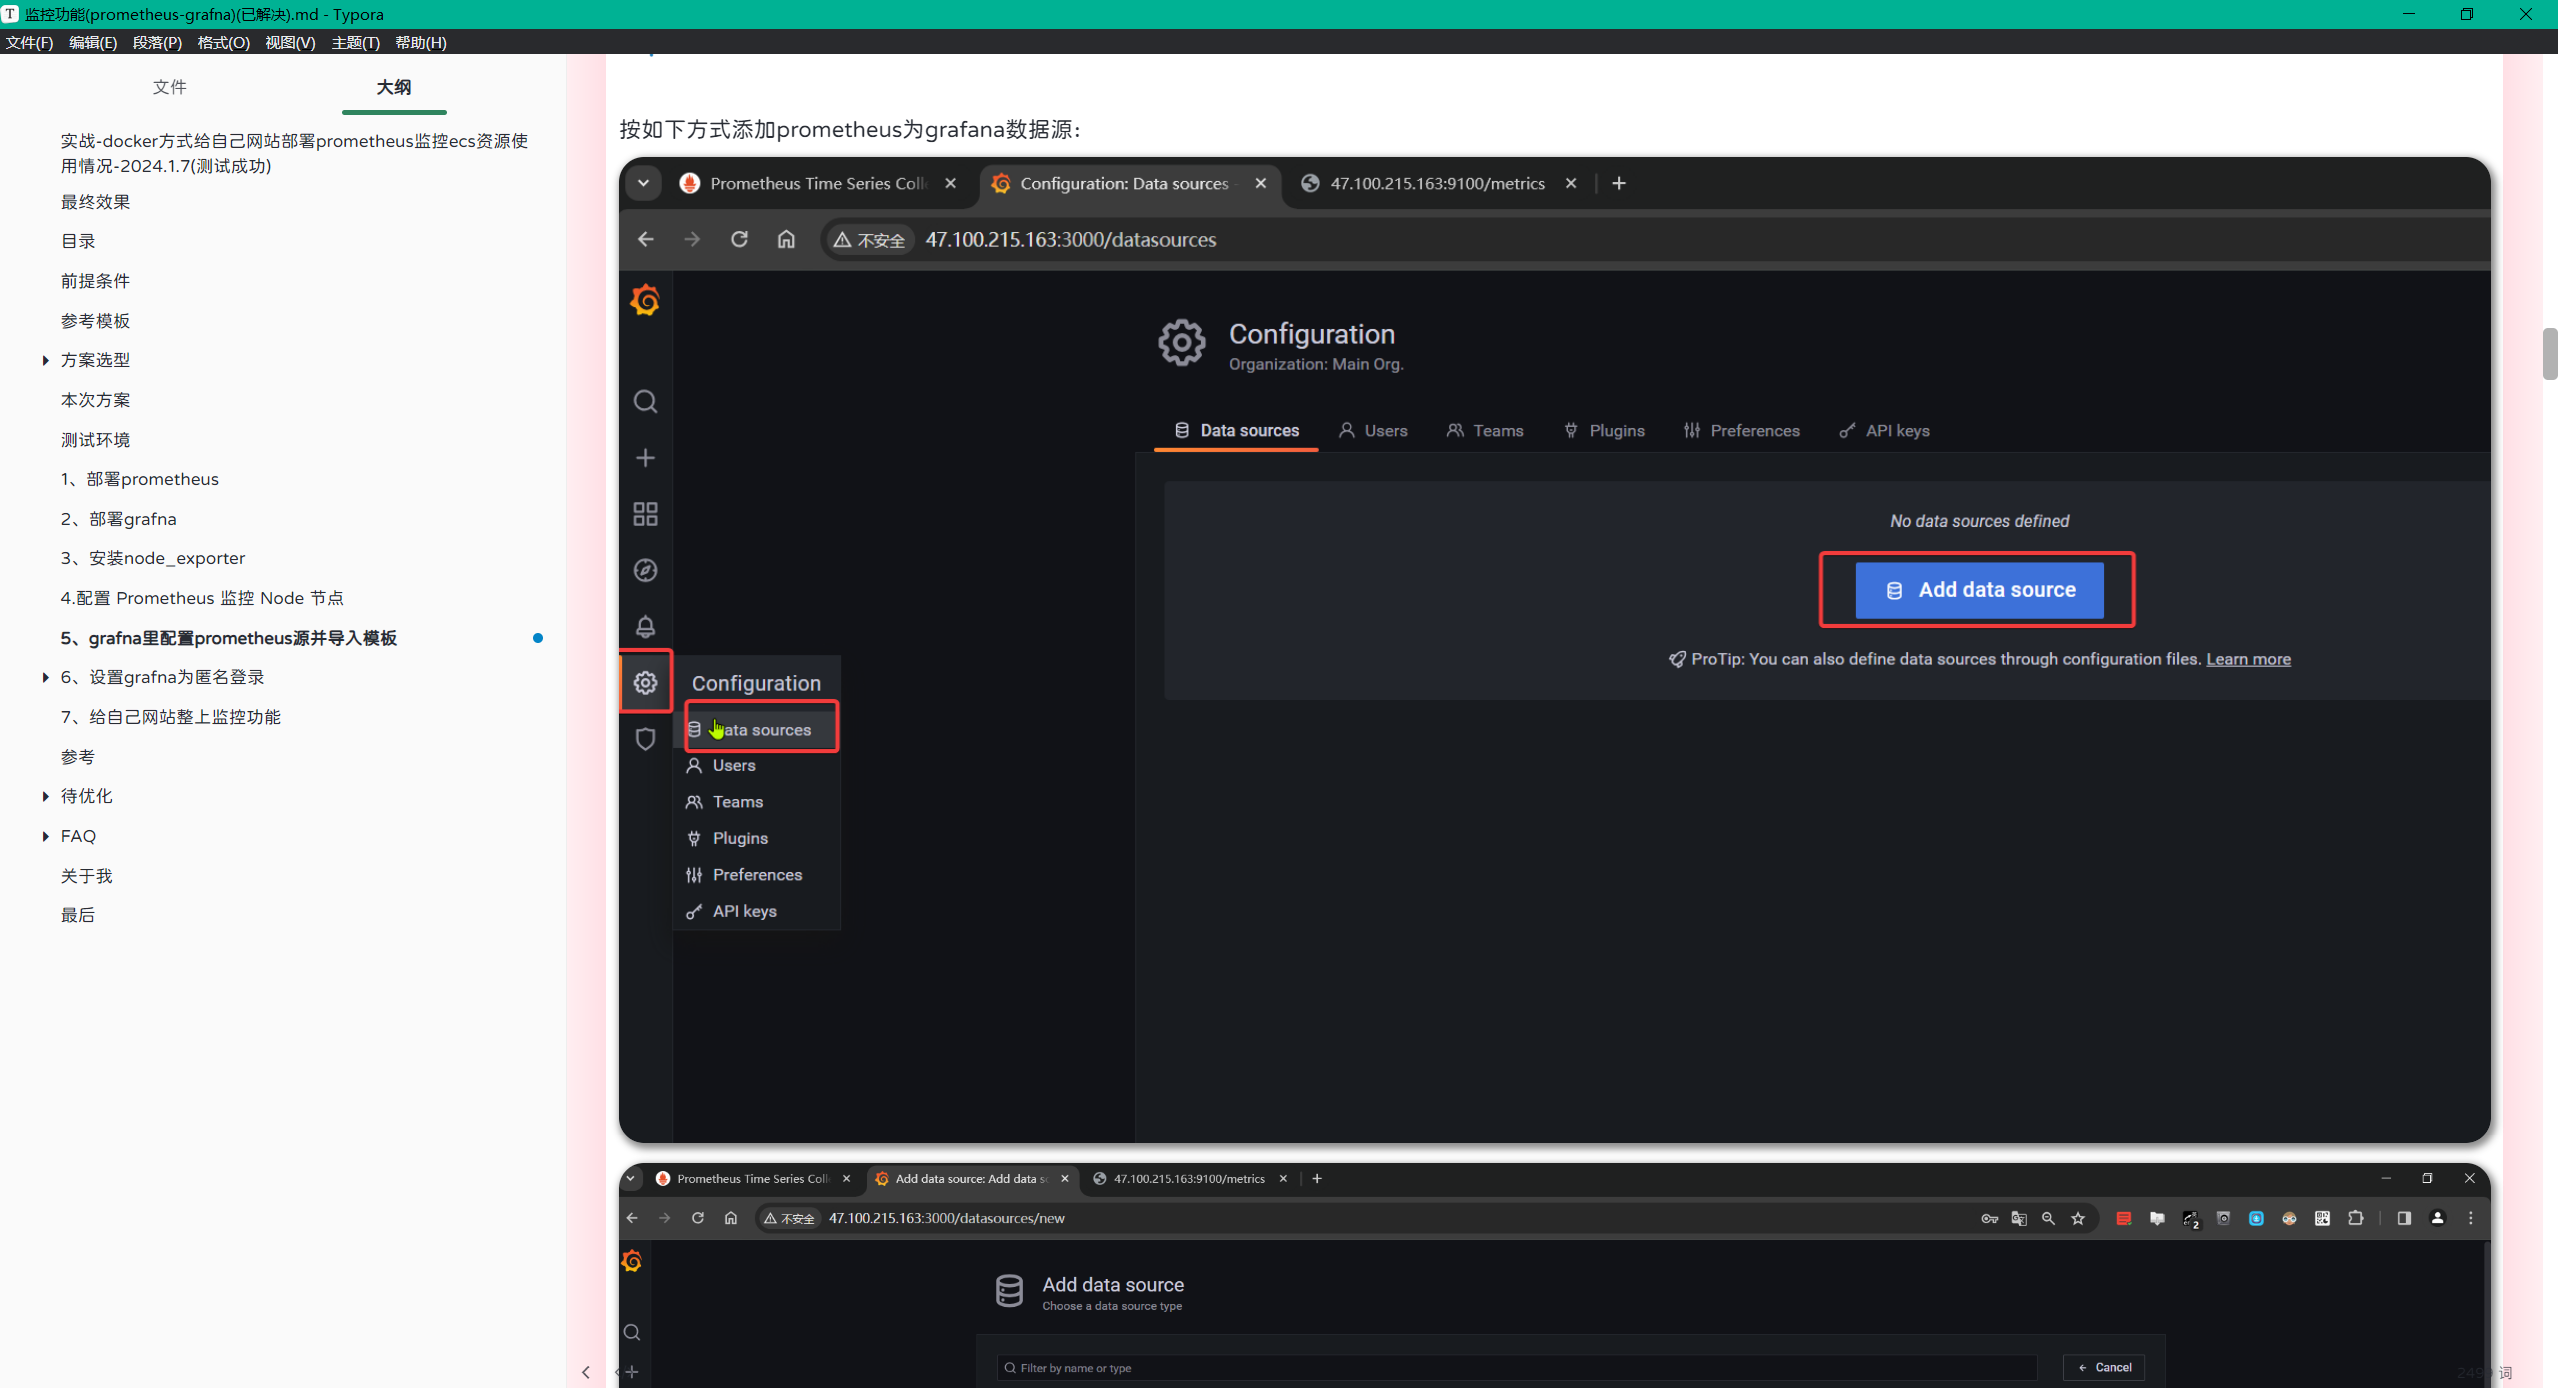Click the Add data source button
This screenshot has height=1388, width=2558.
1979,590
